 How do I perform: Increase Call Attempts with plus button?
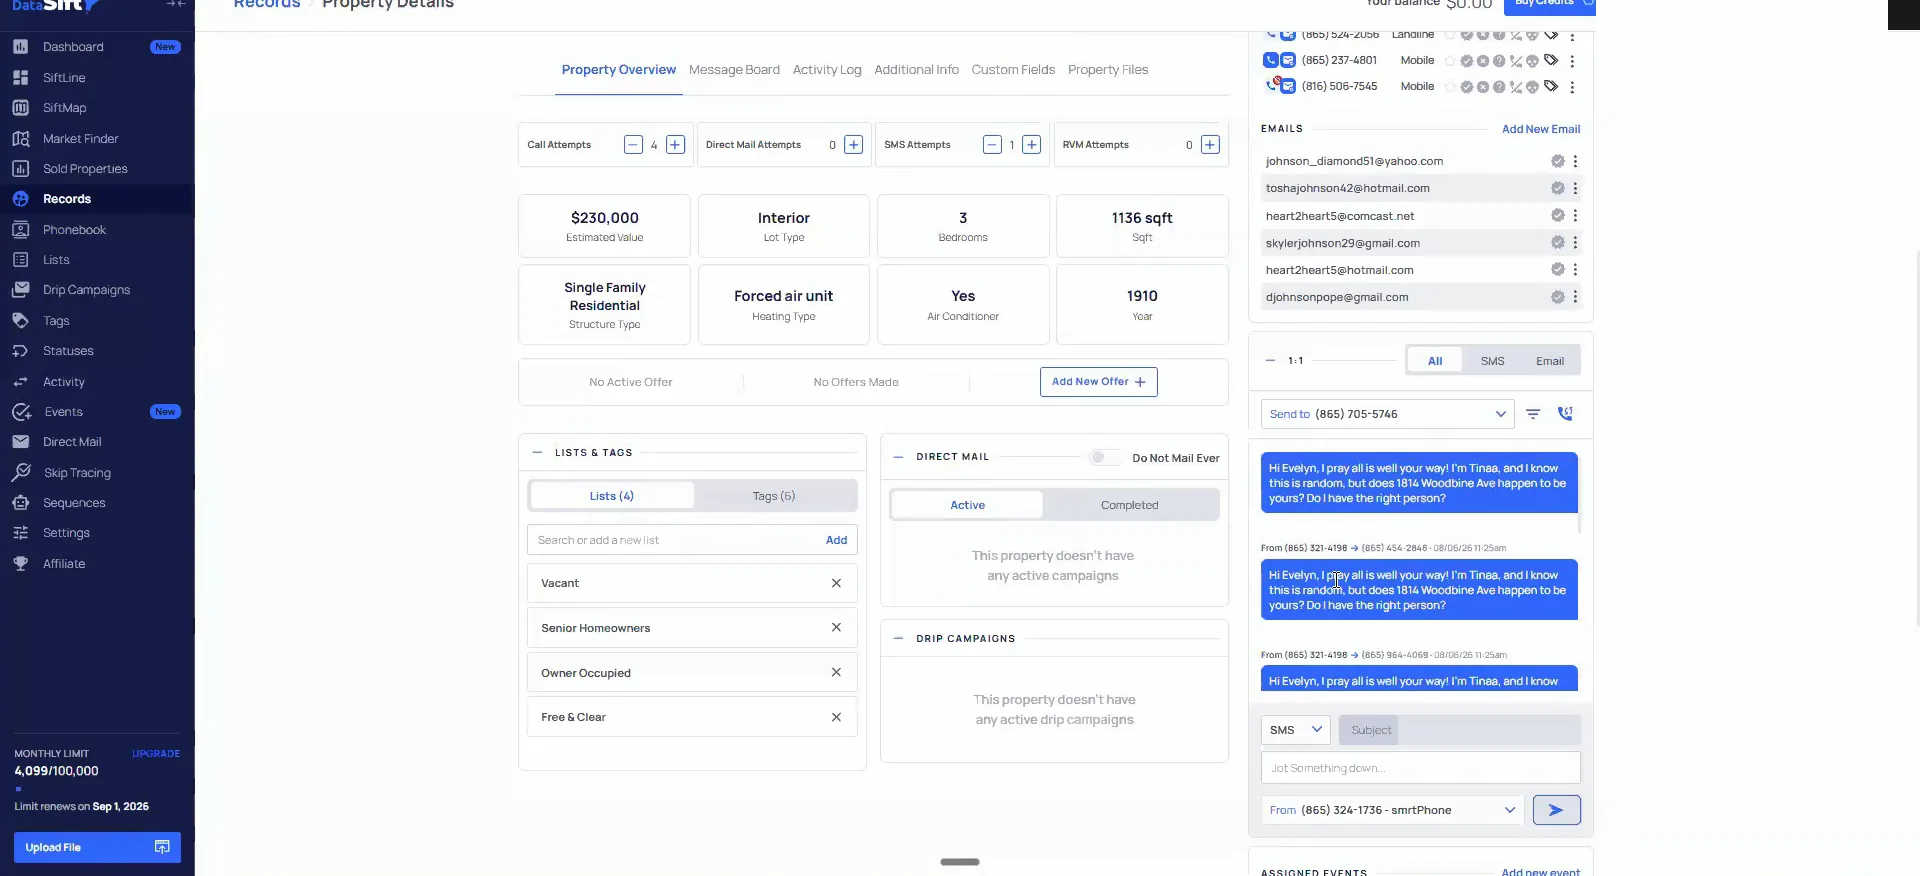click(x=675, y=145)
